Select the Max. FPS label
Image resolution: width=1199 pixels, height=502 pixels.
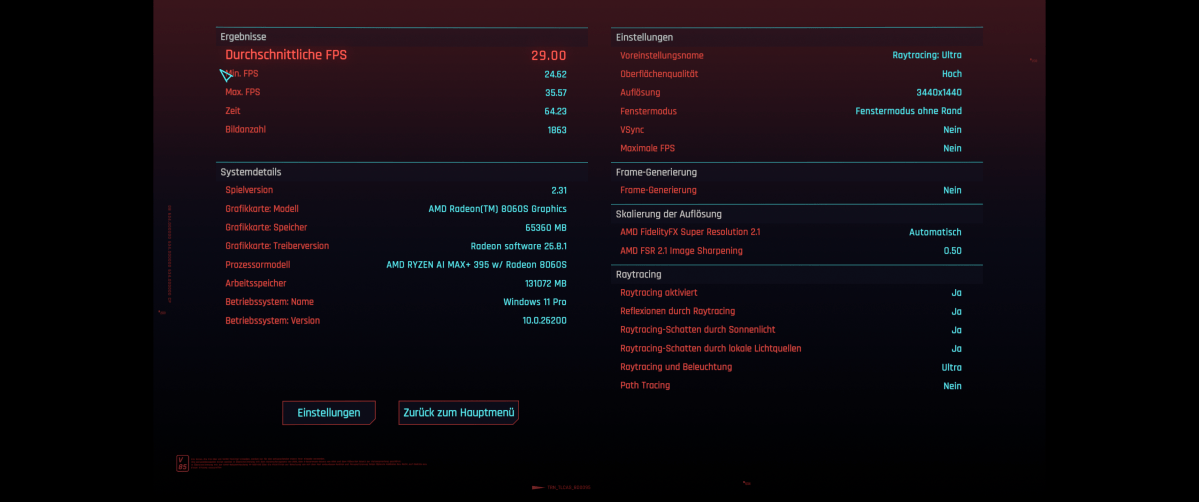pyautogui.click(x=242, y=93)
